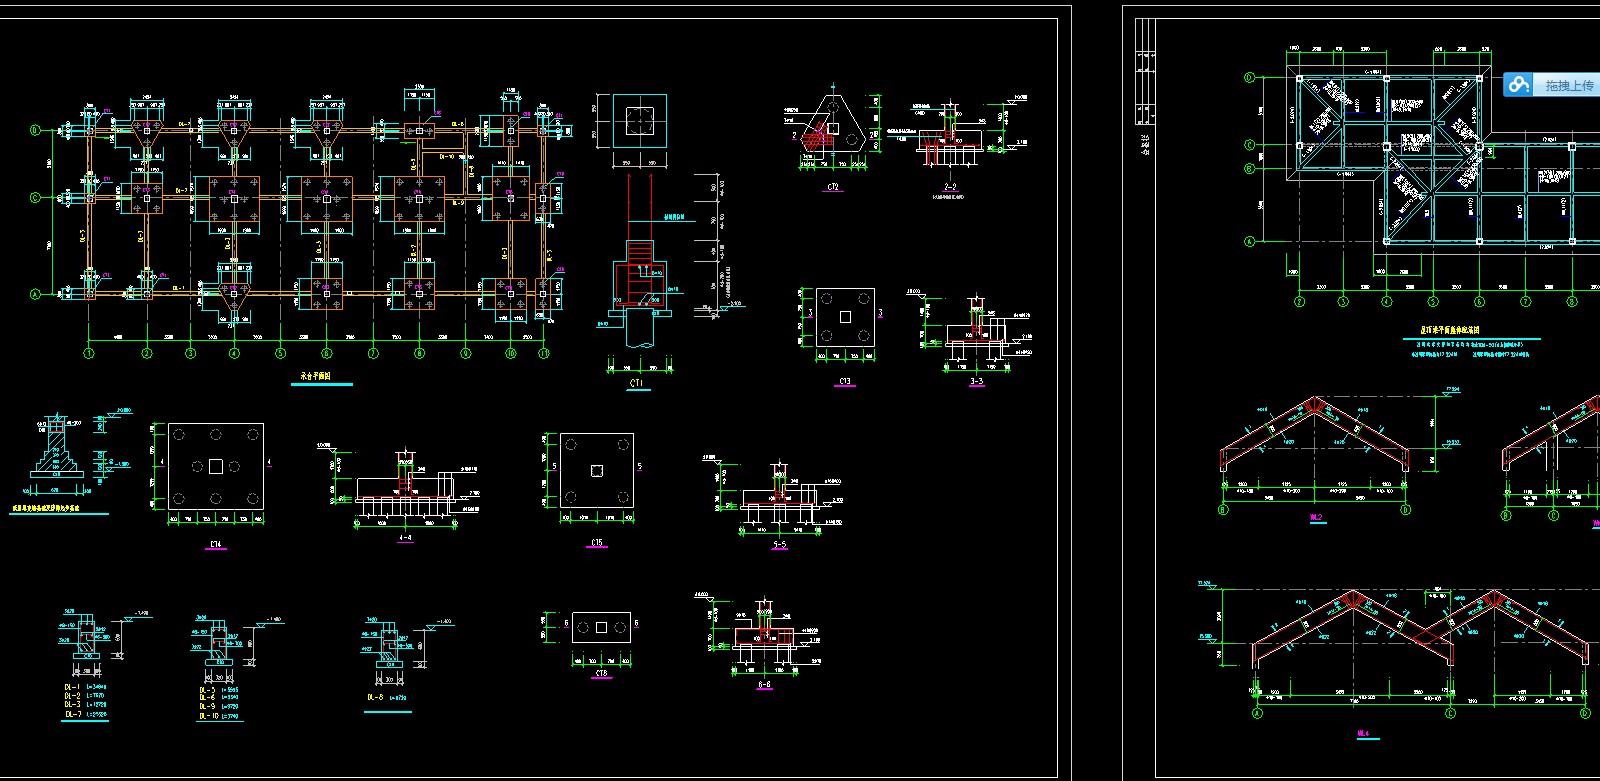Select the CT6 detail label
Image resolution: width=1600 pixels, height=781 pixels.
pyautogui.click(x=601, y=673)
